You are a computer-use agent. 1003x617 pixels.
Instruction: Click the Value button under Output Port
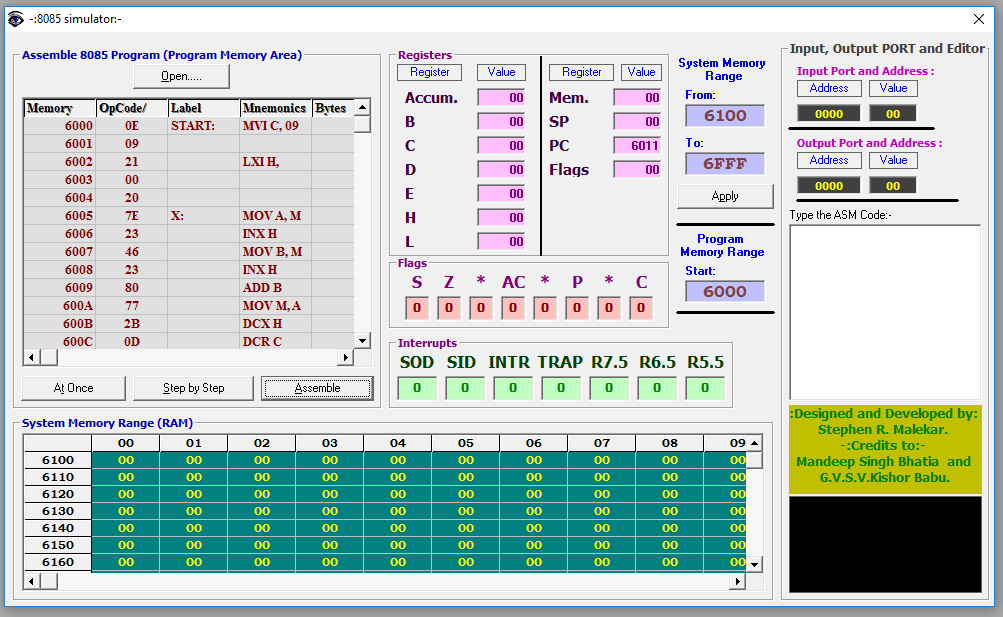coord(892,160)
